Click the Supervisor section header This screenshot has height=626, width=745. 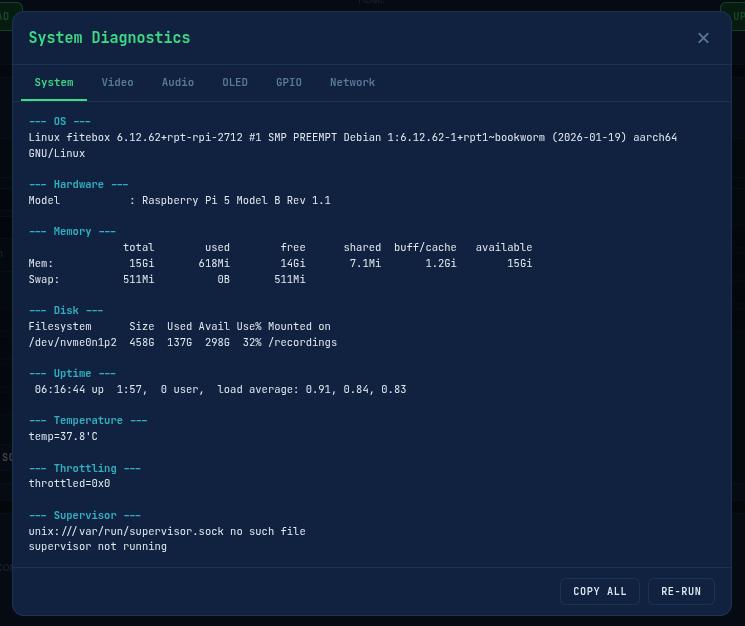[85, 515]
